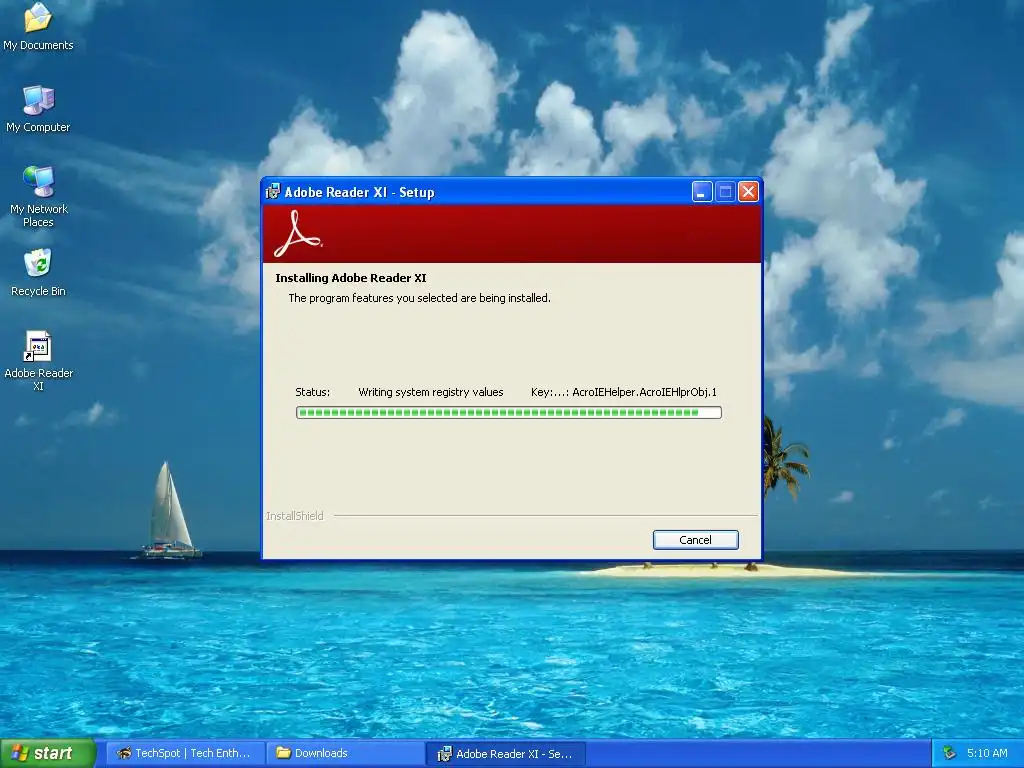1024x768 pixels.
Task: Cancel the Adobe Reader XI installation
Action: click(696, 540)
